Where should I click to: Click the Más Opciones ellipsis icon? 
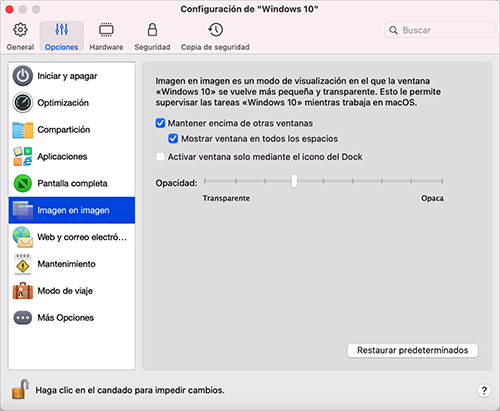pos(23,318)
